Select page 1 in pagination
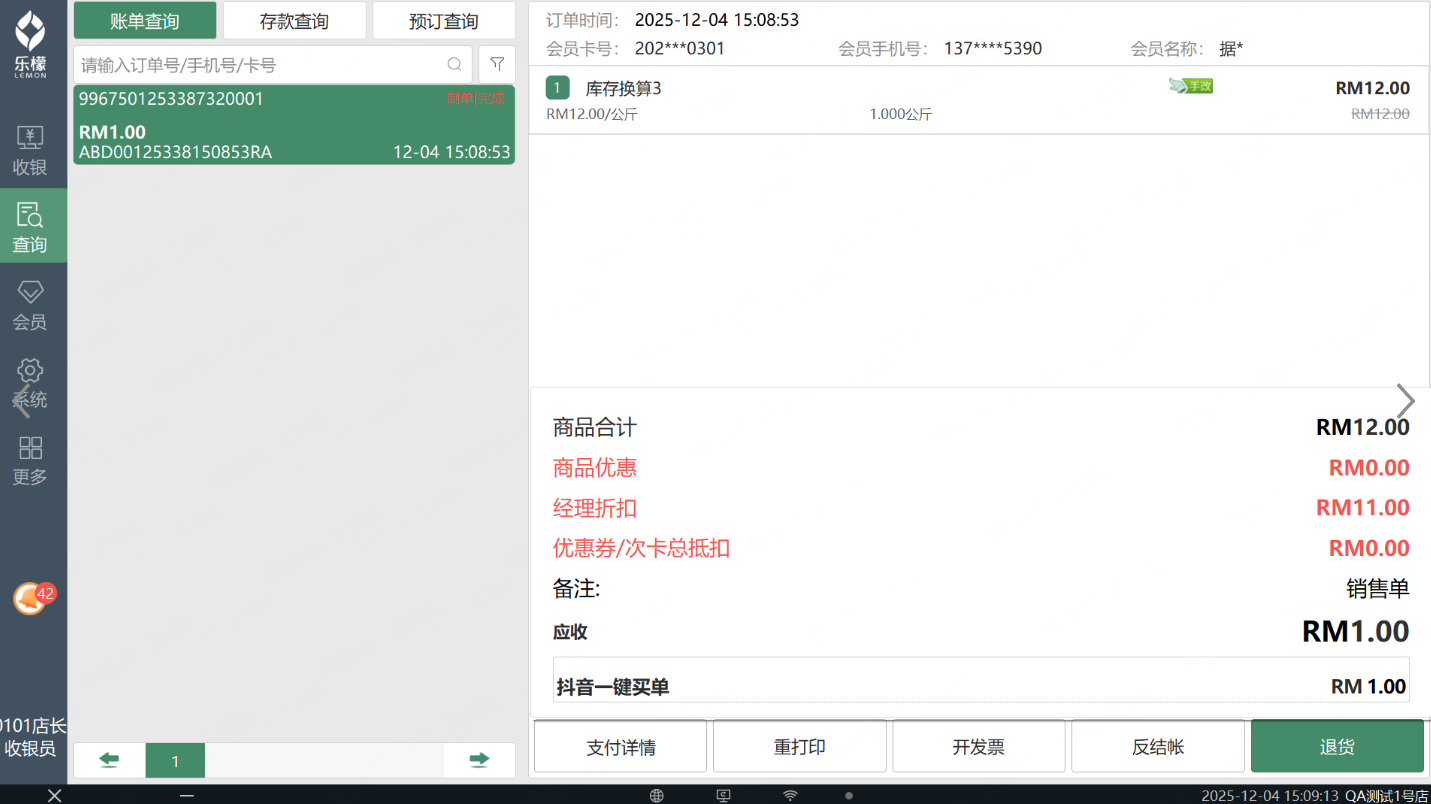This screenshot has height=804, width=1431. tap(175, 761)
